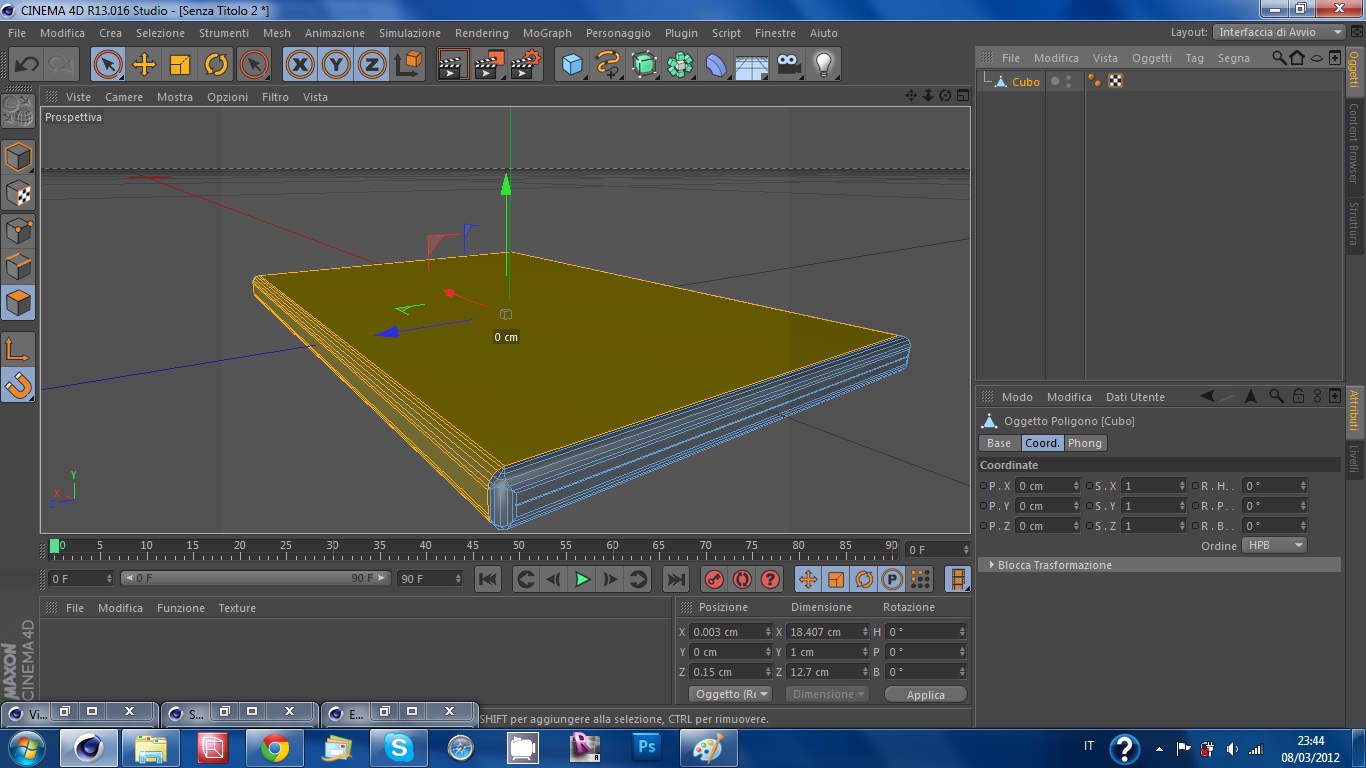Click the Light object icon
This screenshot has width=1366, height=768.
[823, 65]
